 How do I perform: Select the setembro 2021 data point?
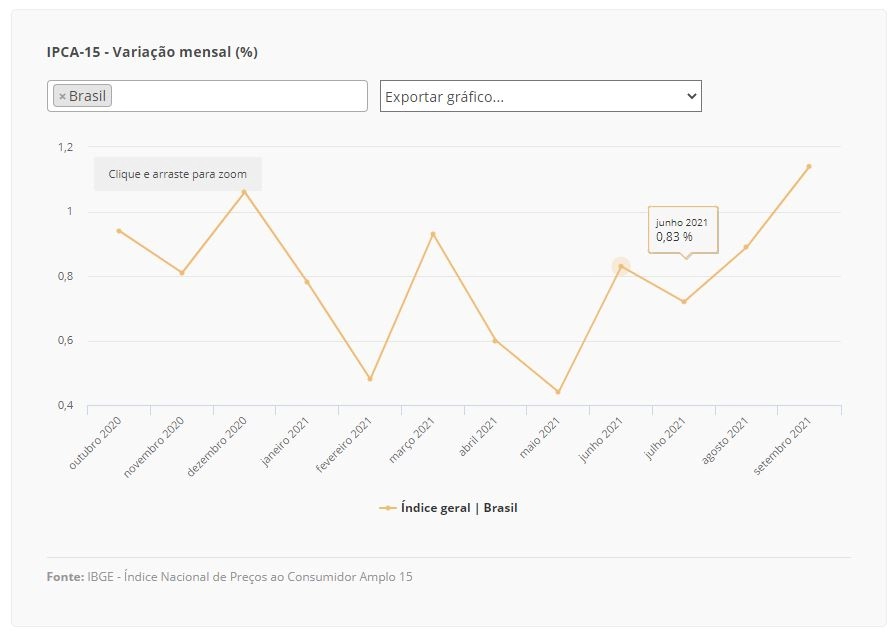[x=809, y=167]
